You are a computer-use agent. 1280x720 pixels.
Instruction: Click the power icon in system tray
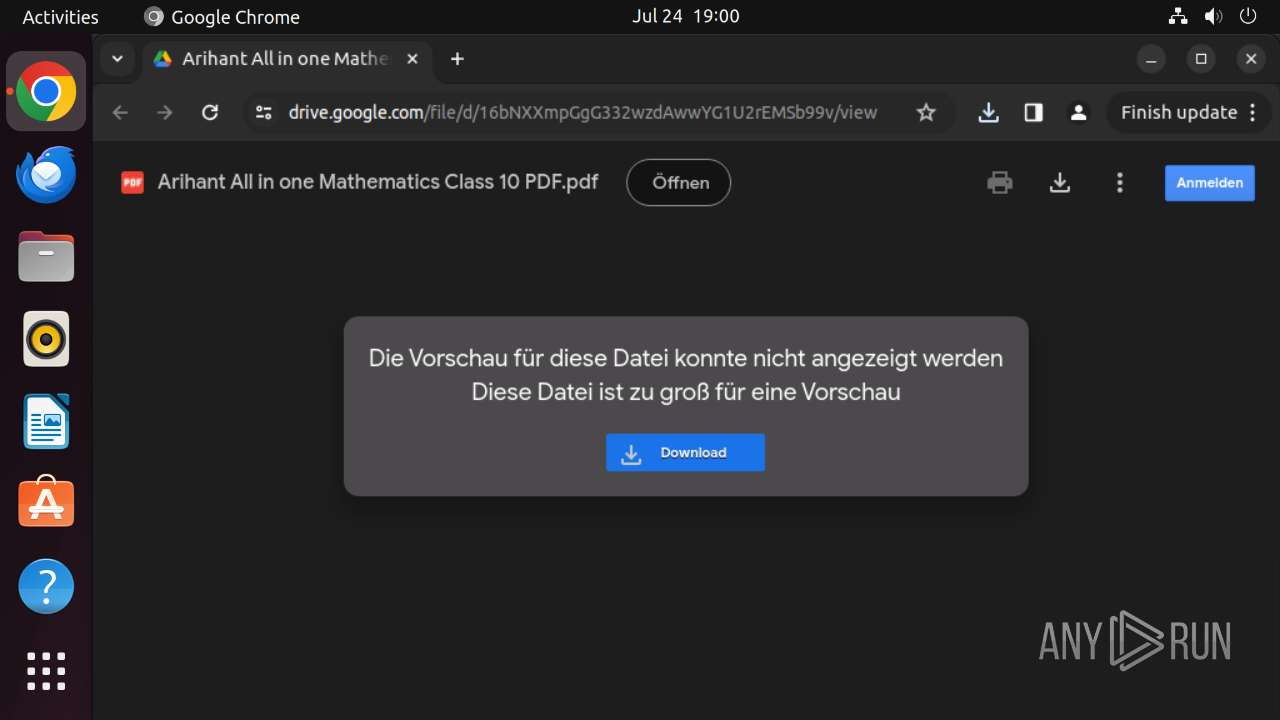[x=1247, y=16]
